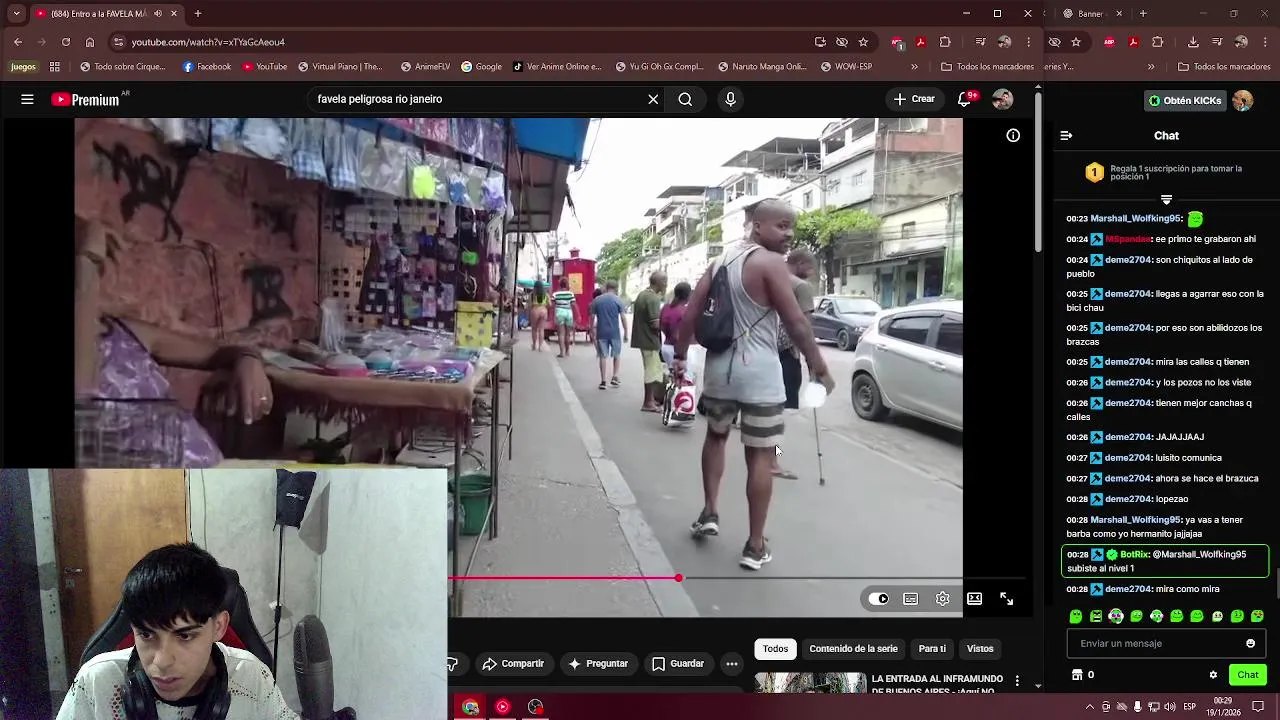Open Chrome from the Windows taskbar
This screenshot has height=720, width=1280.
(470, 707)
